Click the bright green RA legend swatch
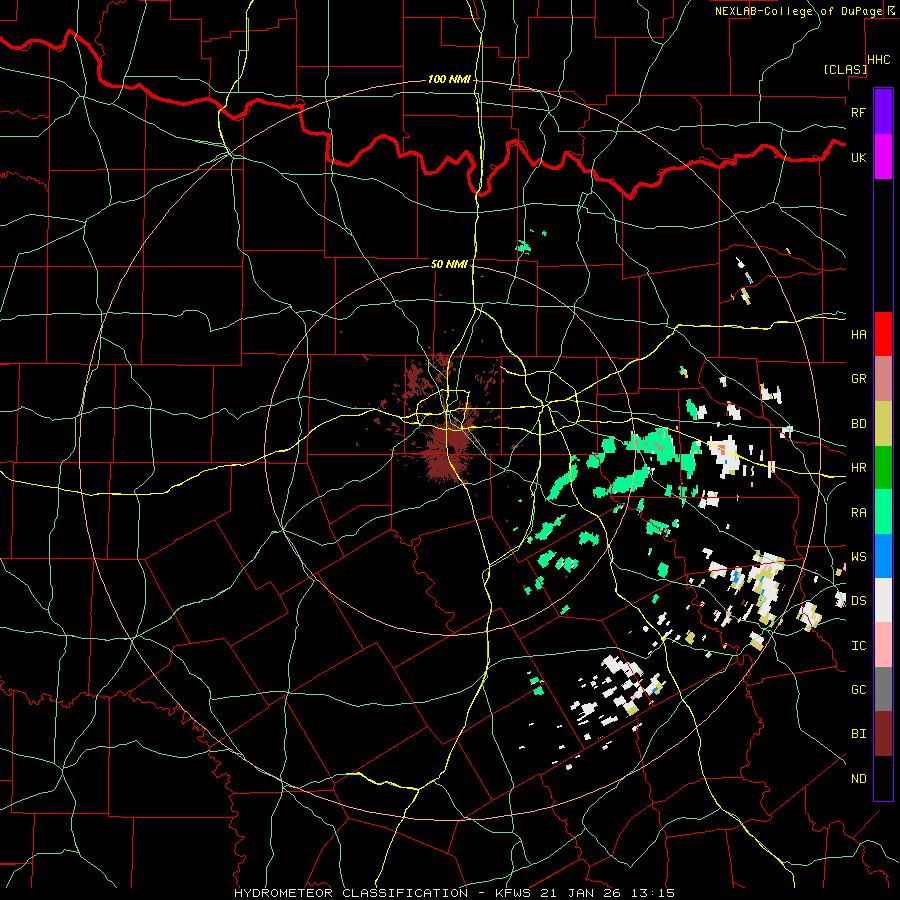This screenshot has height=900, width=900. pos(883,512)
